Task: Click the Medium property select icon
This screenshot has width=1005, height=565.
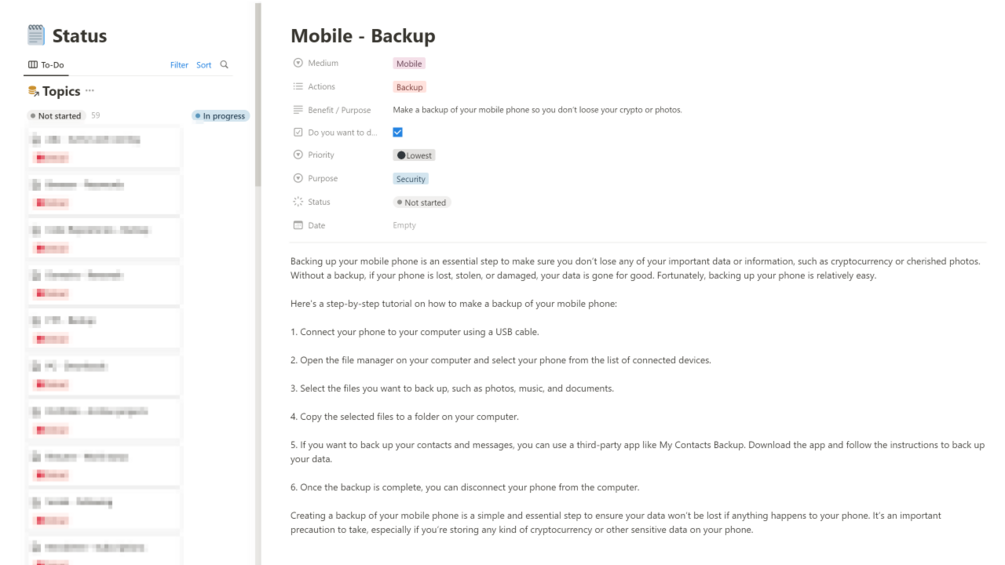Action: (298, 63)
